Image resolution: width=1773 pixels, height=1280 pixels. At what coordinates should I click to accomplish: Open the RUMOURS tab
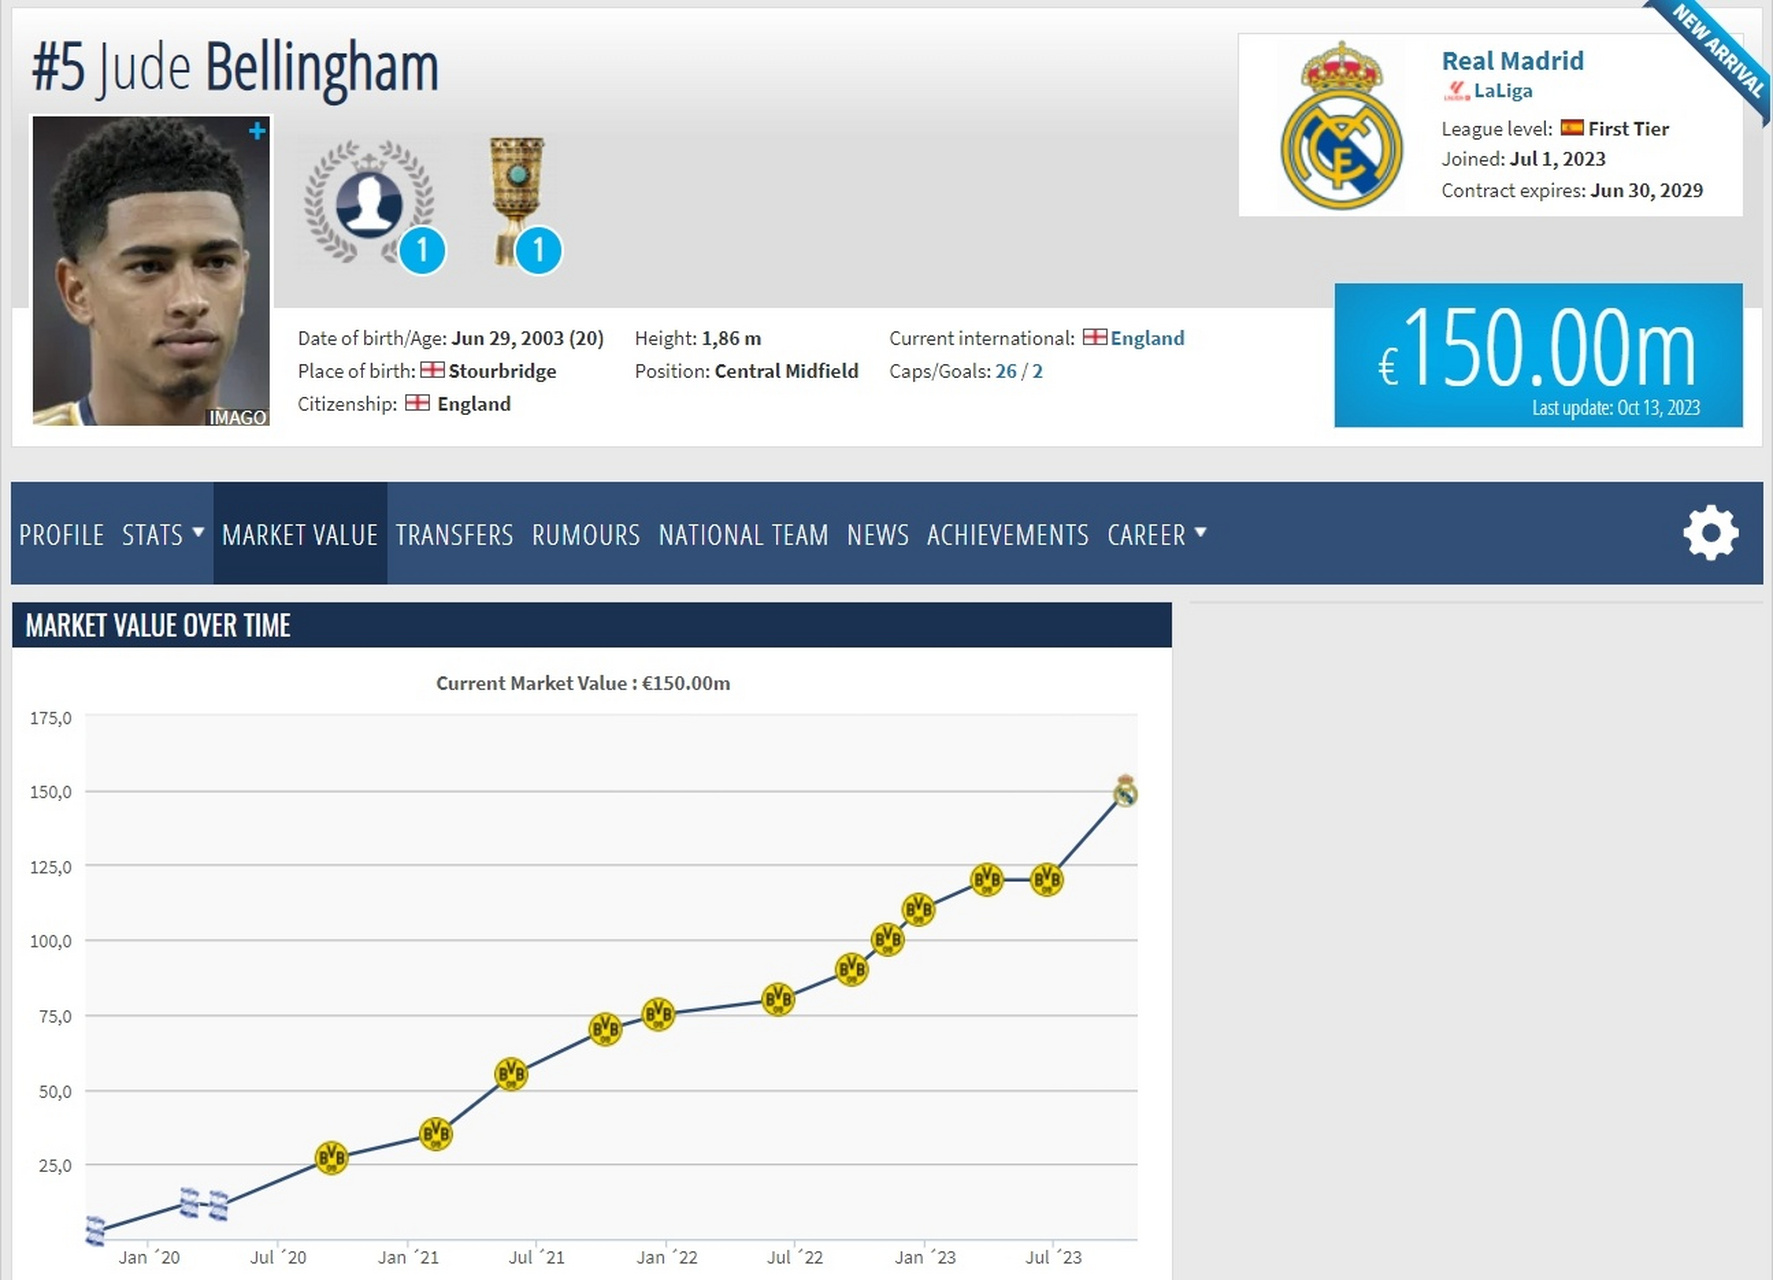[585, 535]
